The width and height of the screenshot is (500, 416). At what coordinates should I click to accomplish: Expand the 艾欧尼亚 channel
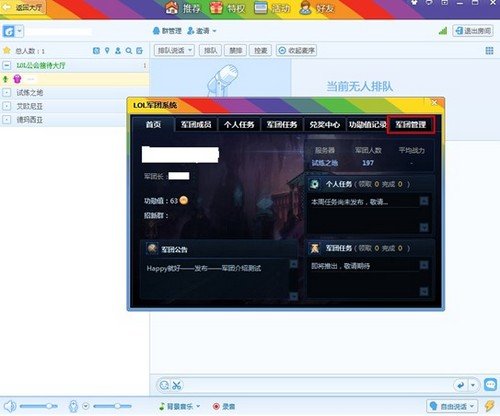(6, 106)
